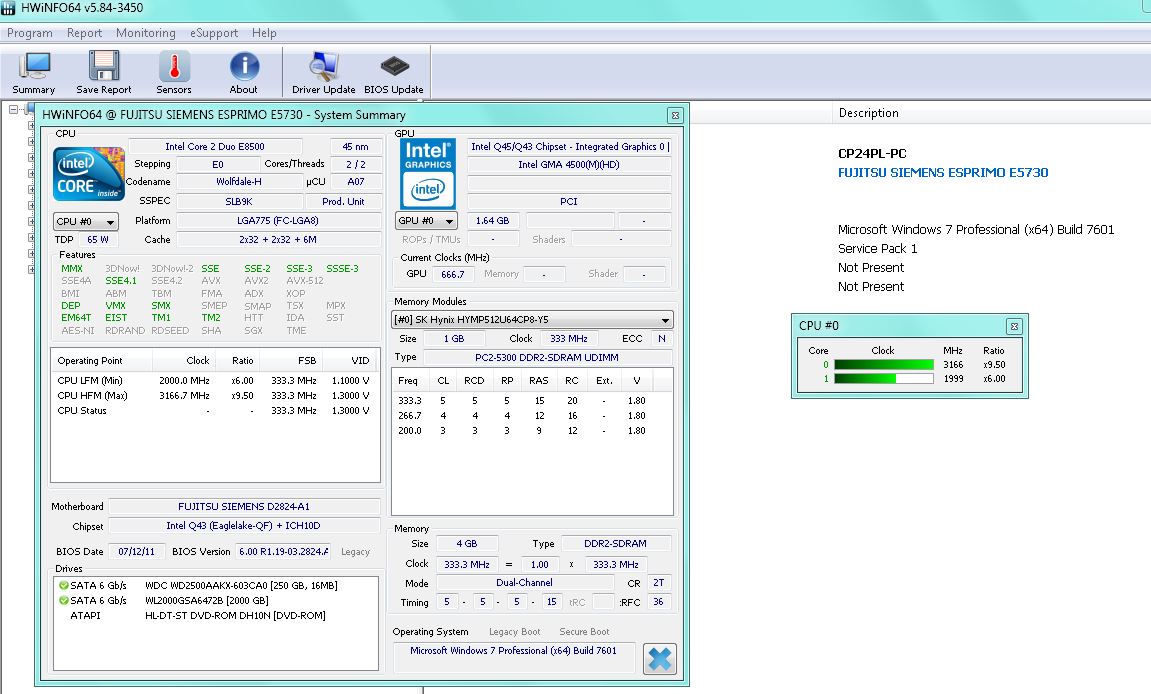Click the SLB9K SSPEC field

(239, 201)
